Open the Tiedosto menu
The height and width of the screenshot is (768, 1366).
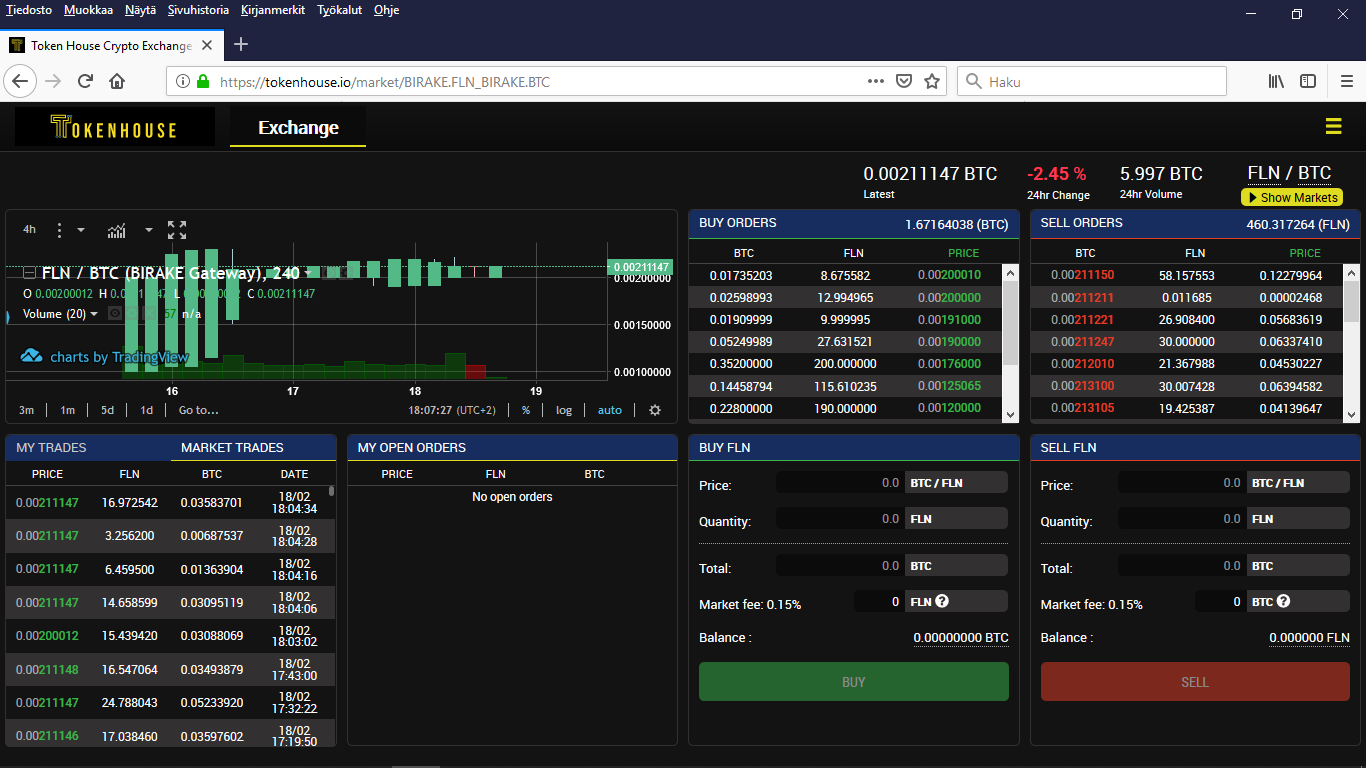(x=29, y=10)
